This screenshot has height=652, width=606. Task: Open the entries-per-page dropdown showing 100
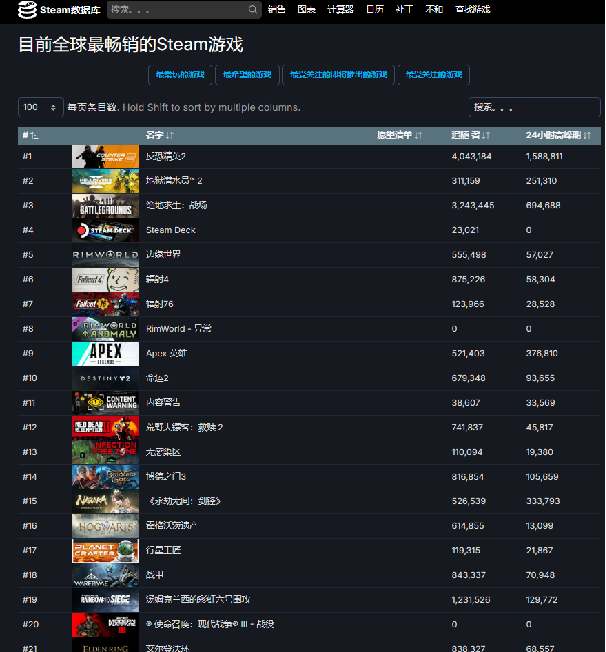pos(40,107)
